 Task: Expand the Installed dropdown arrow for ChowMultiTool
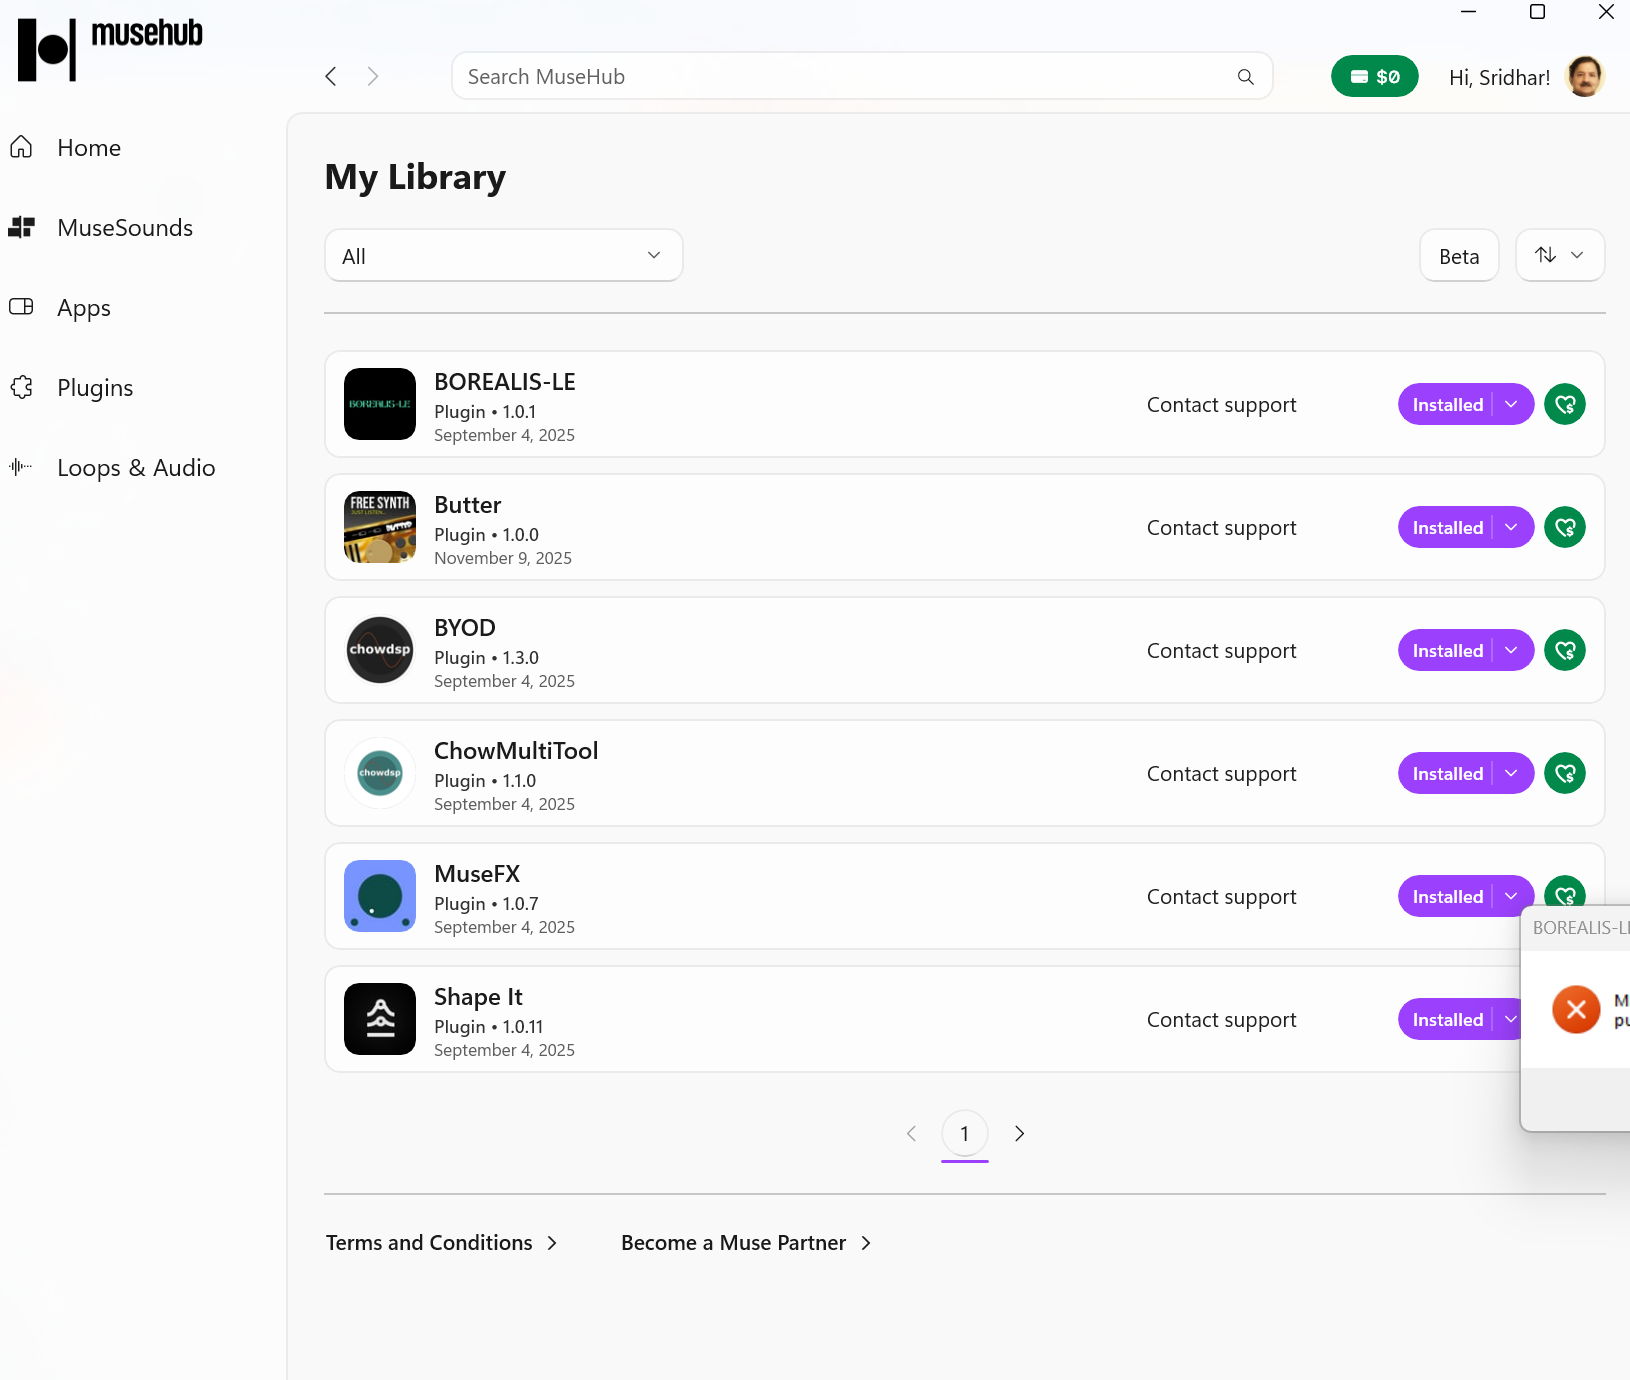(x=1512, y=774)
